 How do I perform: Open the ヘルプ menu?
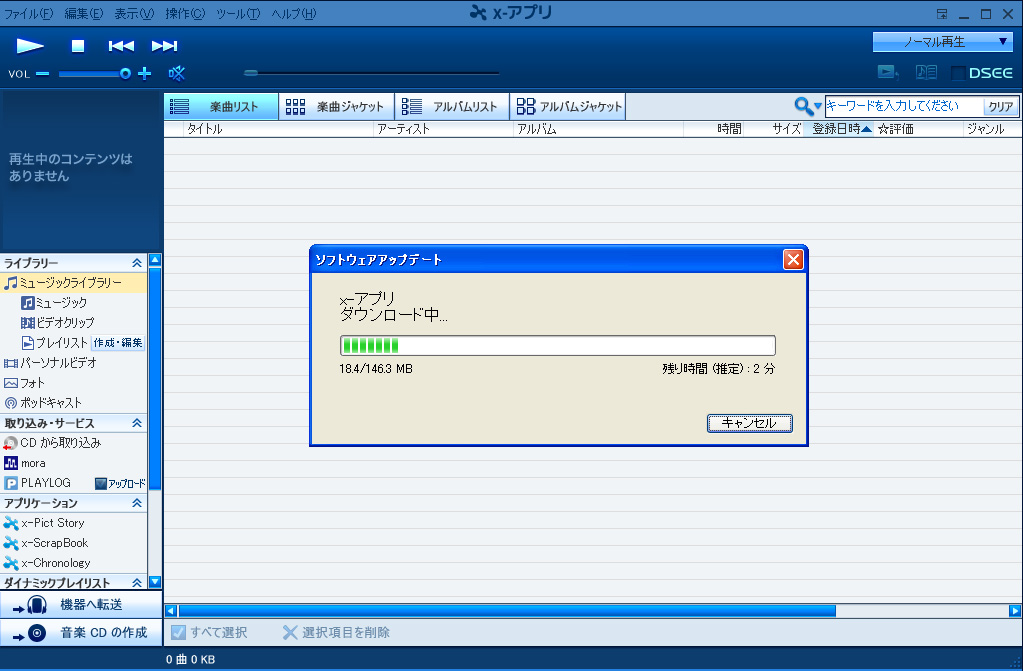(294, 14)
